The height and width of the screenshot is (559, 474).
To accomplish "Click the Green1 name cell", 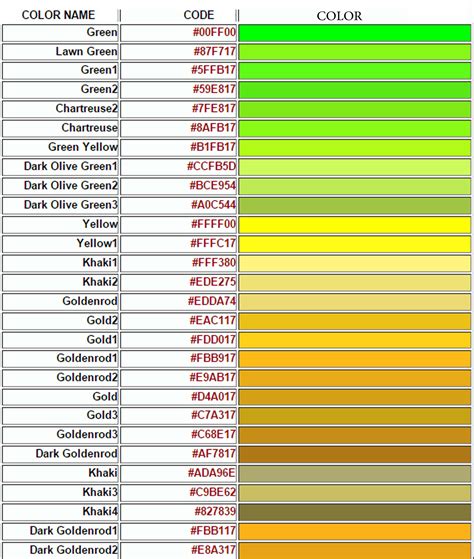I will click(60, 71).
